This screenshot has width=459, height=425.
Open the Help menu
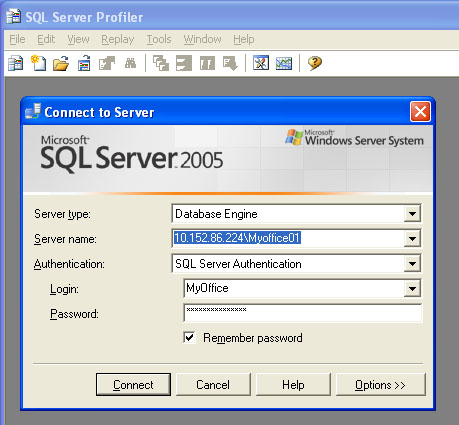pyautogui.click(x=244, y=39)
